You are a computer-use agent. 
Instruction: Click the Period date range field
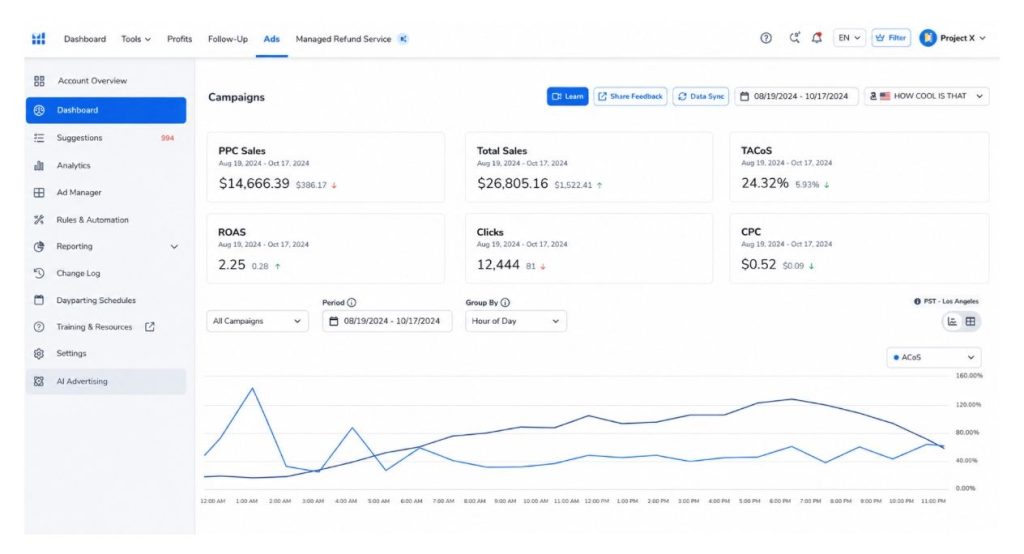[387, 321]
